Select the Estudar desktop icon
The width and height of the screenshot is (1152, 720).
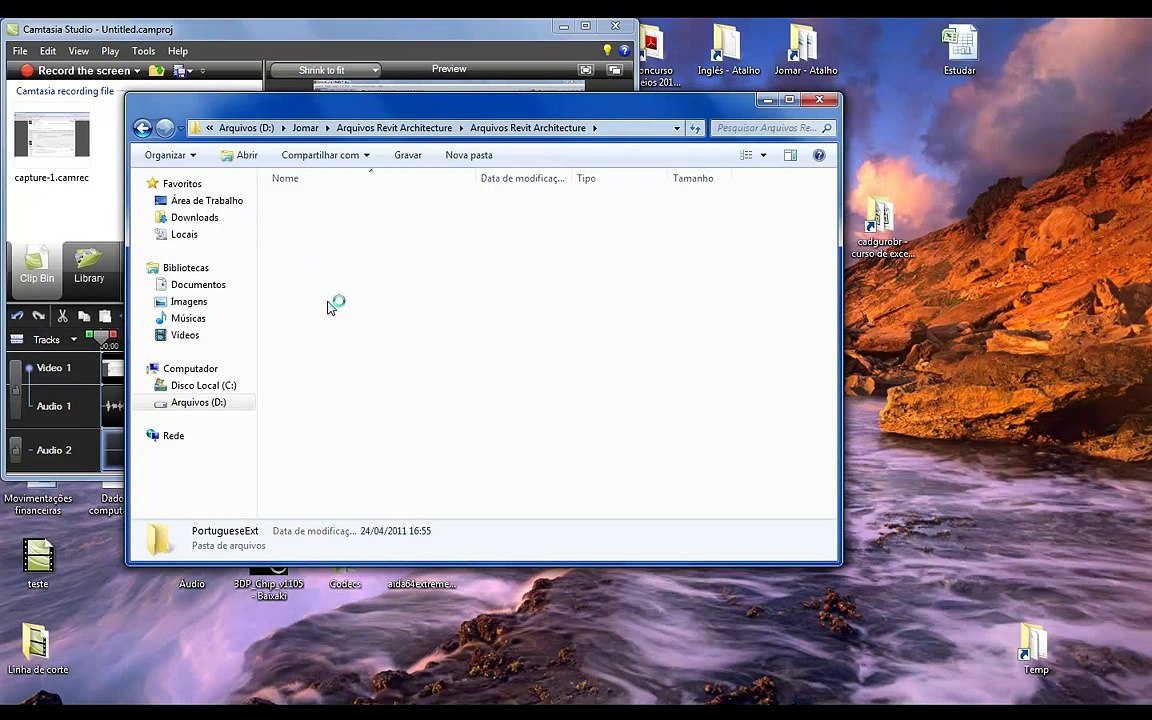[960, 50]
